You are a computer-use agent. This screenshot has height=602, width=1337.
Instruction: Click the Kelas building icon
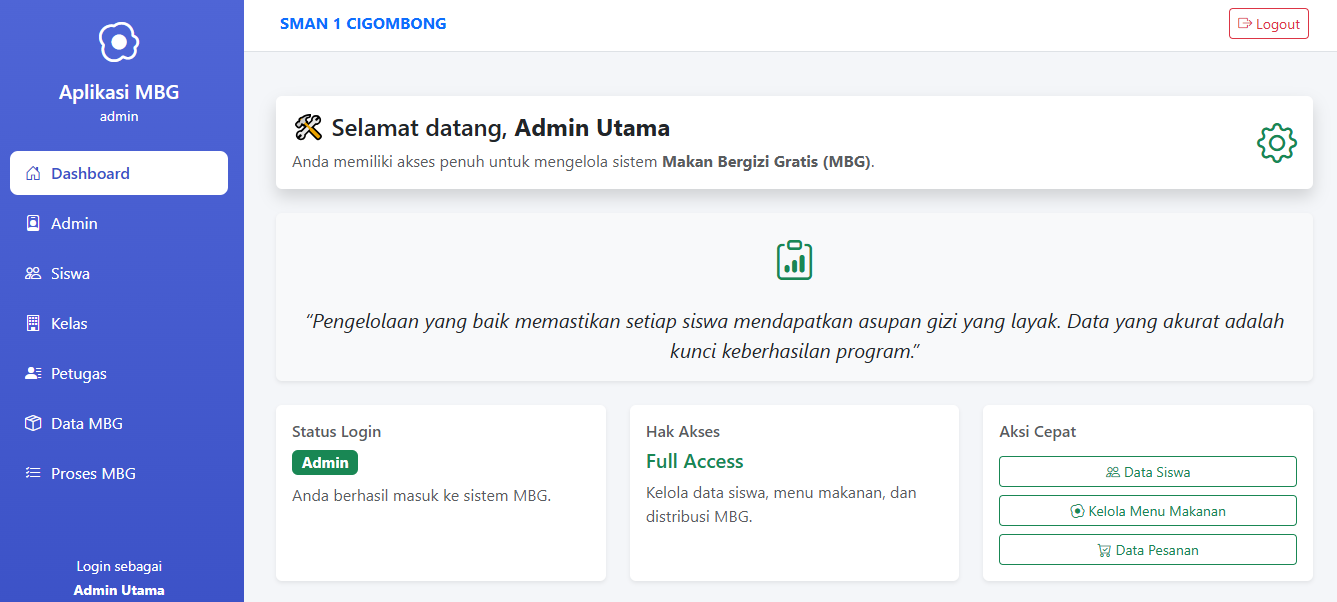click(x=33, y=323)
